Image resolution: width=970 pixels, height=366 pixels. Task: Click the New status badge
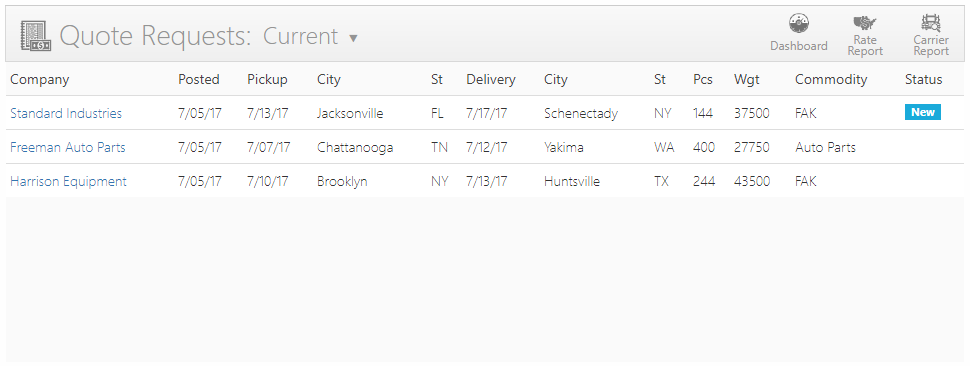click(923, 112)
